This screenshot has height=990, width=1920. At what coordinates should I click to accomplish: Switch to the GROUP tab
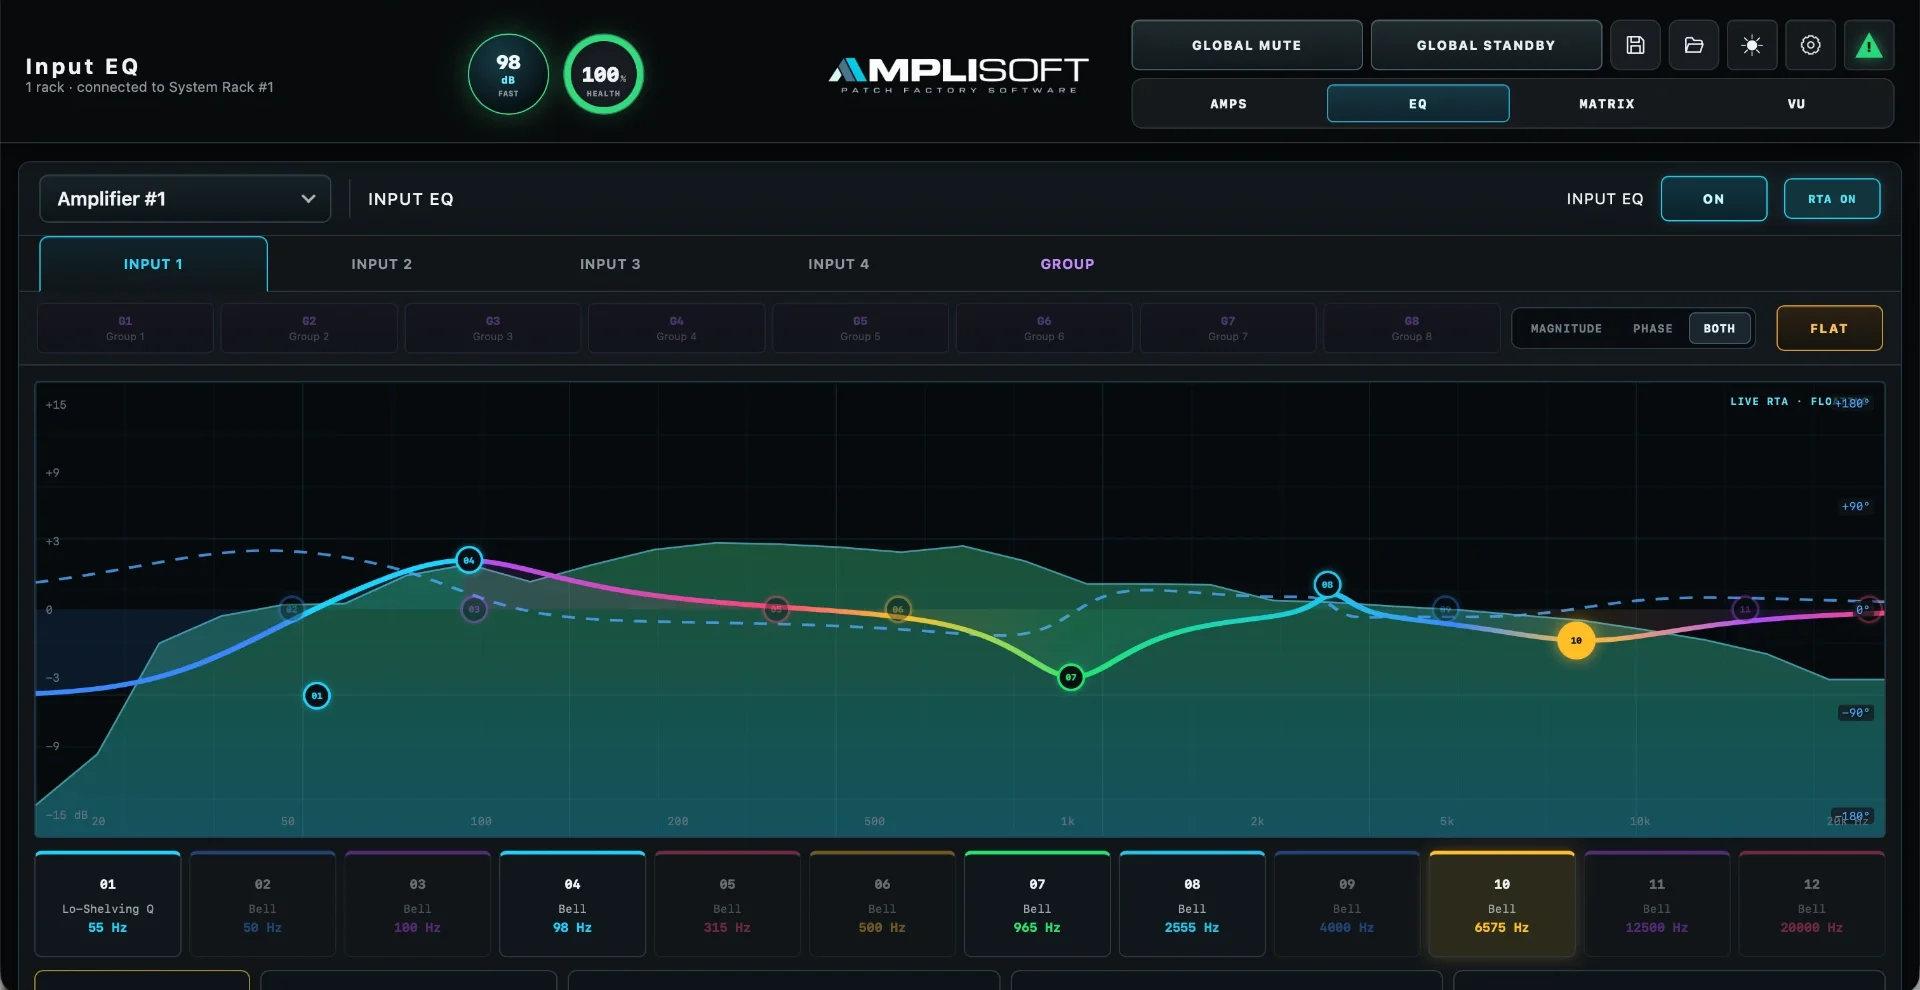[1067, 264]
